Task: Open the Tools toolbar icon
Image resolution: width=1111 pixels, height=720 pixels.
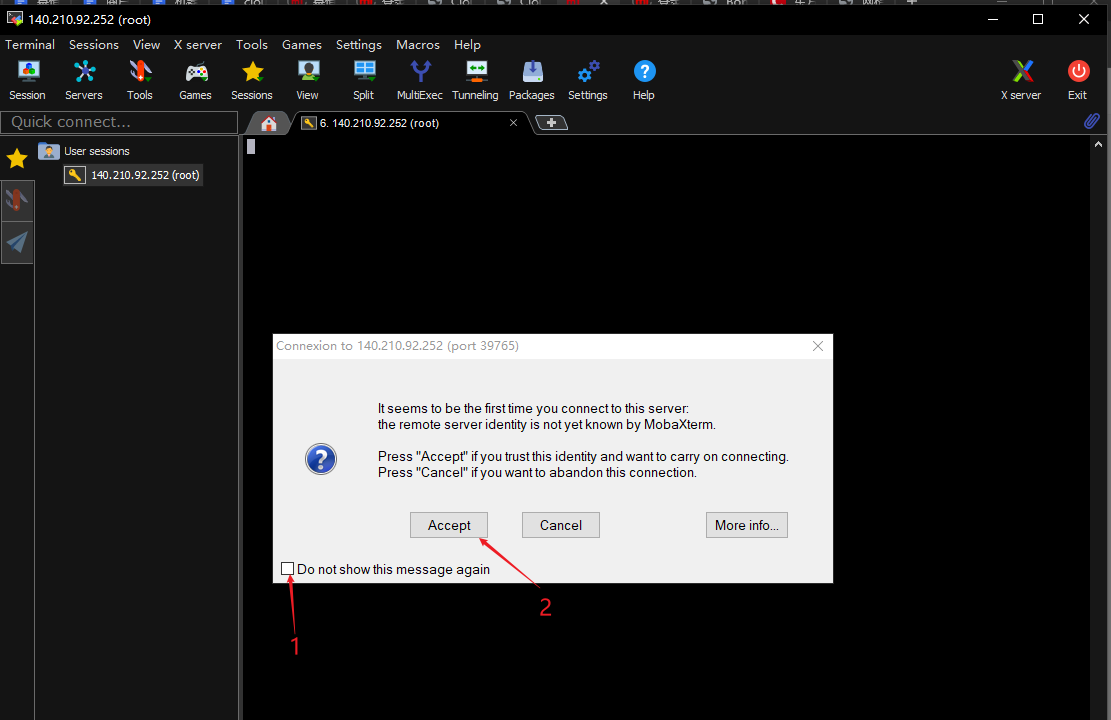Action: (139, 79)
